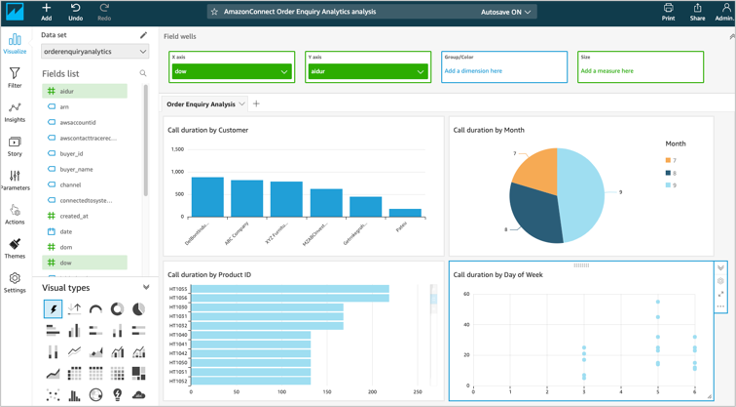Maximize the Day of Week visual
This screenshot has width=736, height=407.
pyautogui.click(x=721, y=294)
